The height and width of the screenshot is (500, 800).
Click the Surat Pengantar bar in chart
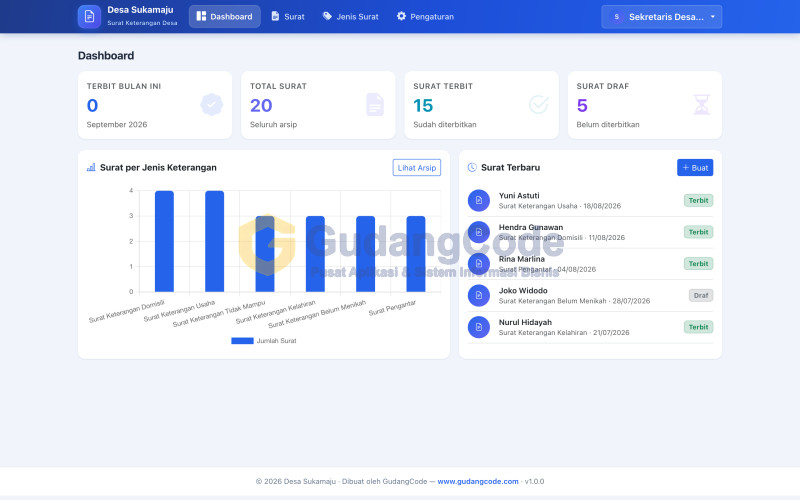416,254
